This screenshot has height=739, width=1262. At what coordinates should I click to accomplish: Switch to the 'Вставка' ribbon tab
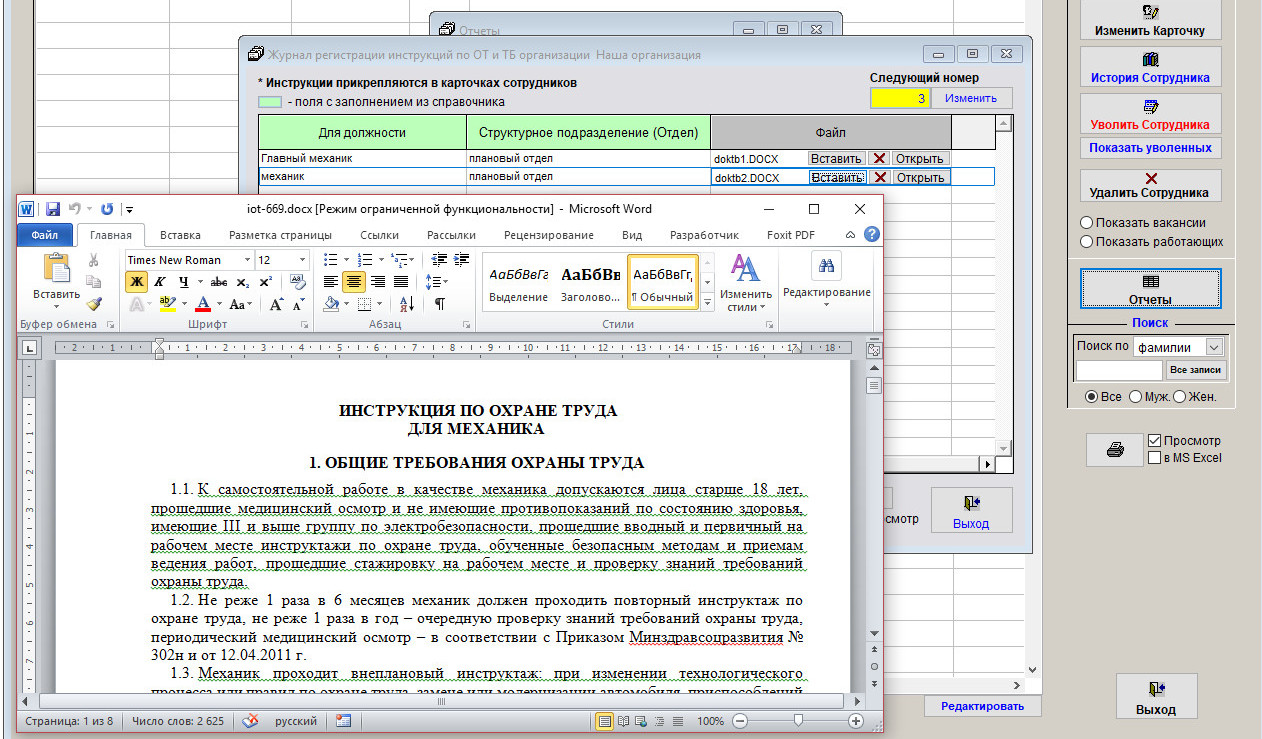click(180, 235)
